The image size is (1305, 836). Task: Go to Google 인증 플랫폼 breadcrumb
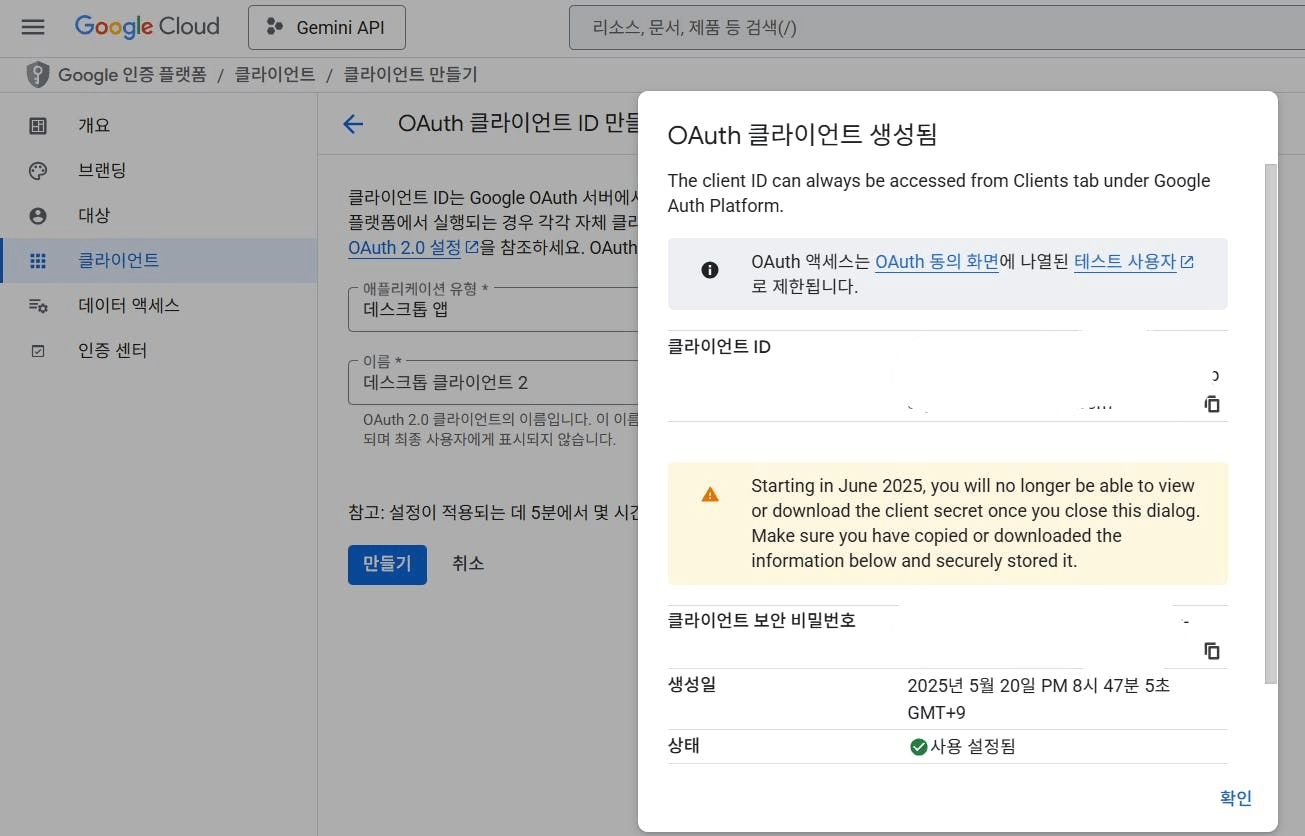132,74
